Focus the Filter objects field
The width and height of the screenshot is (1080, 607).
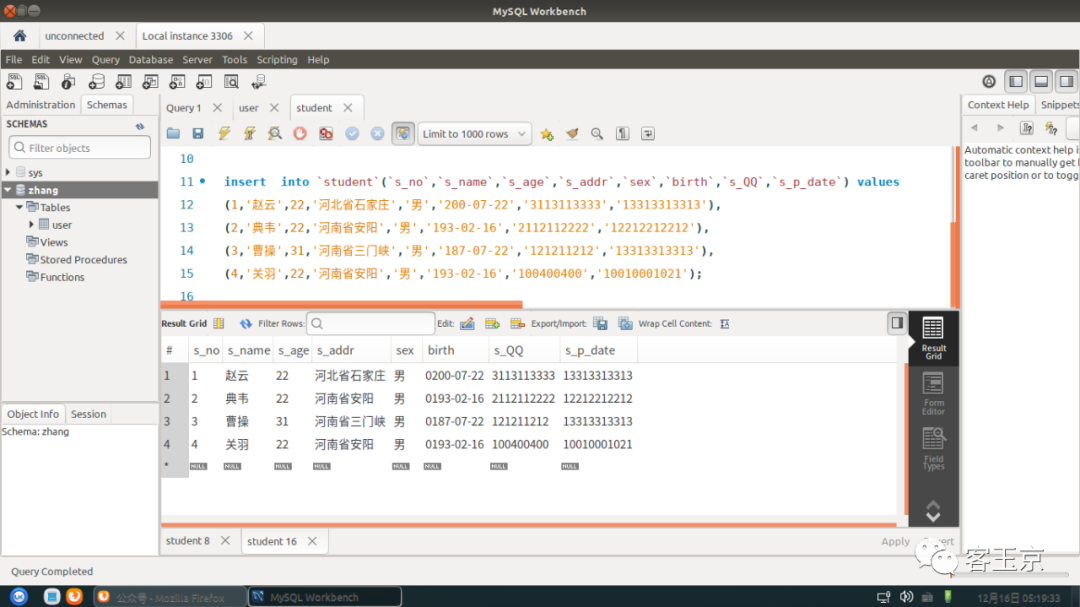[79, 147]
